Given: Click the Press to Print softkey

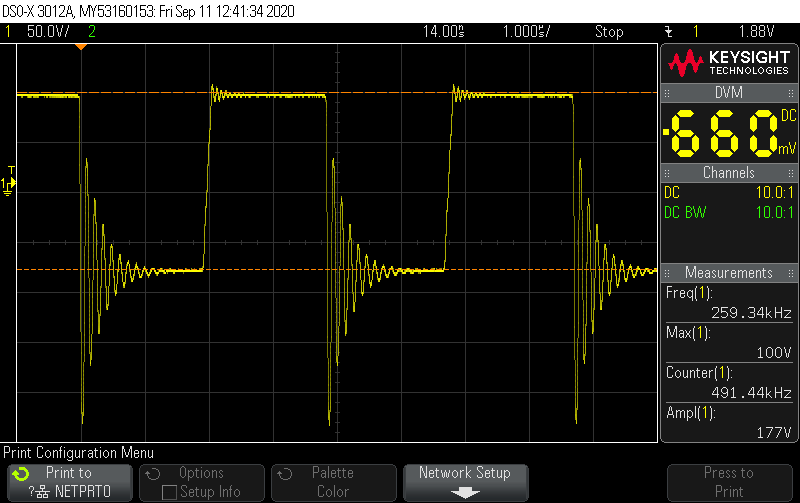Looking at the screenshot, I should pyautogui.click(x=730, y=482).
